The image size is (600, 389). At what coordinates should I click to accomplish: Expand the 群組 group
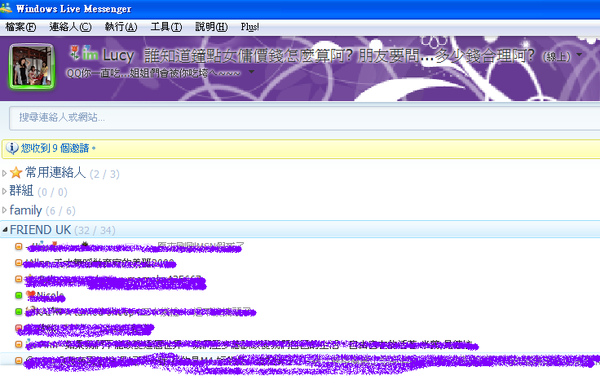point(4,191)
